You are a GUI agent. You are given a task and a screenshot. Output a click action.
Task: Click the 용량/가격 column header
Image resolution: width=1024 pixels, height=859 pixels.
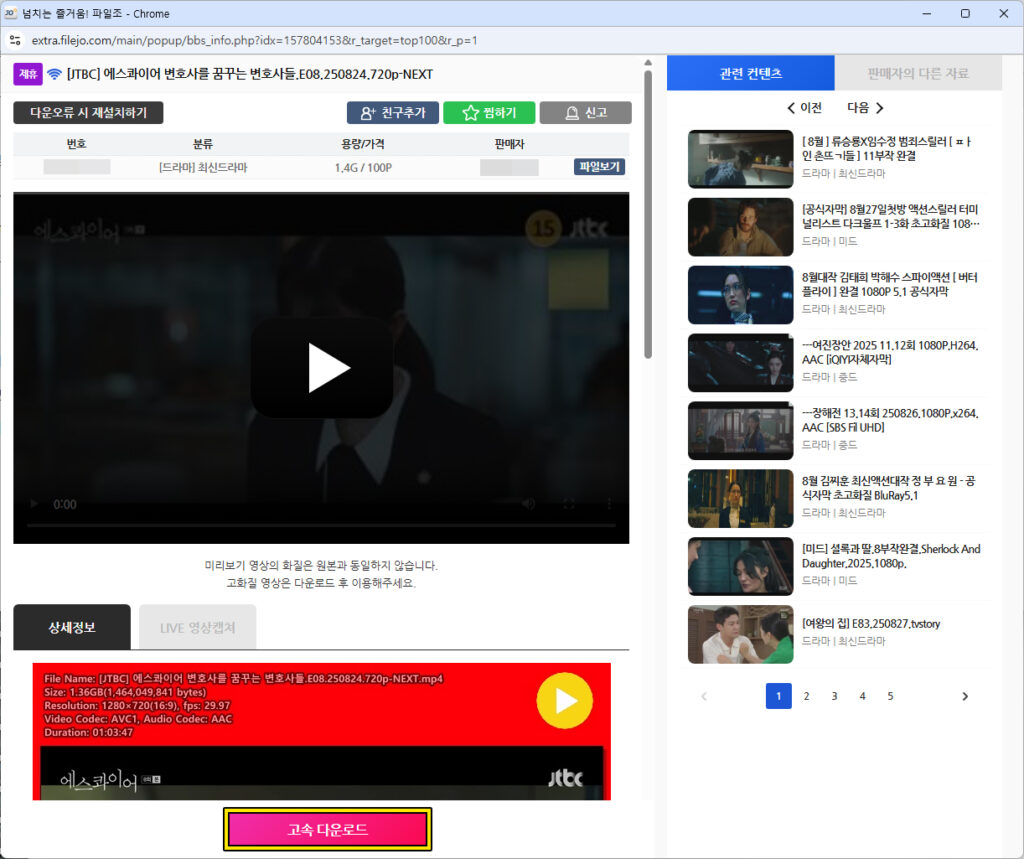click(363, 144)
